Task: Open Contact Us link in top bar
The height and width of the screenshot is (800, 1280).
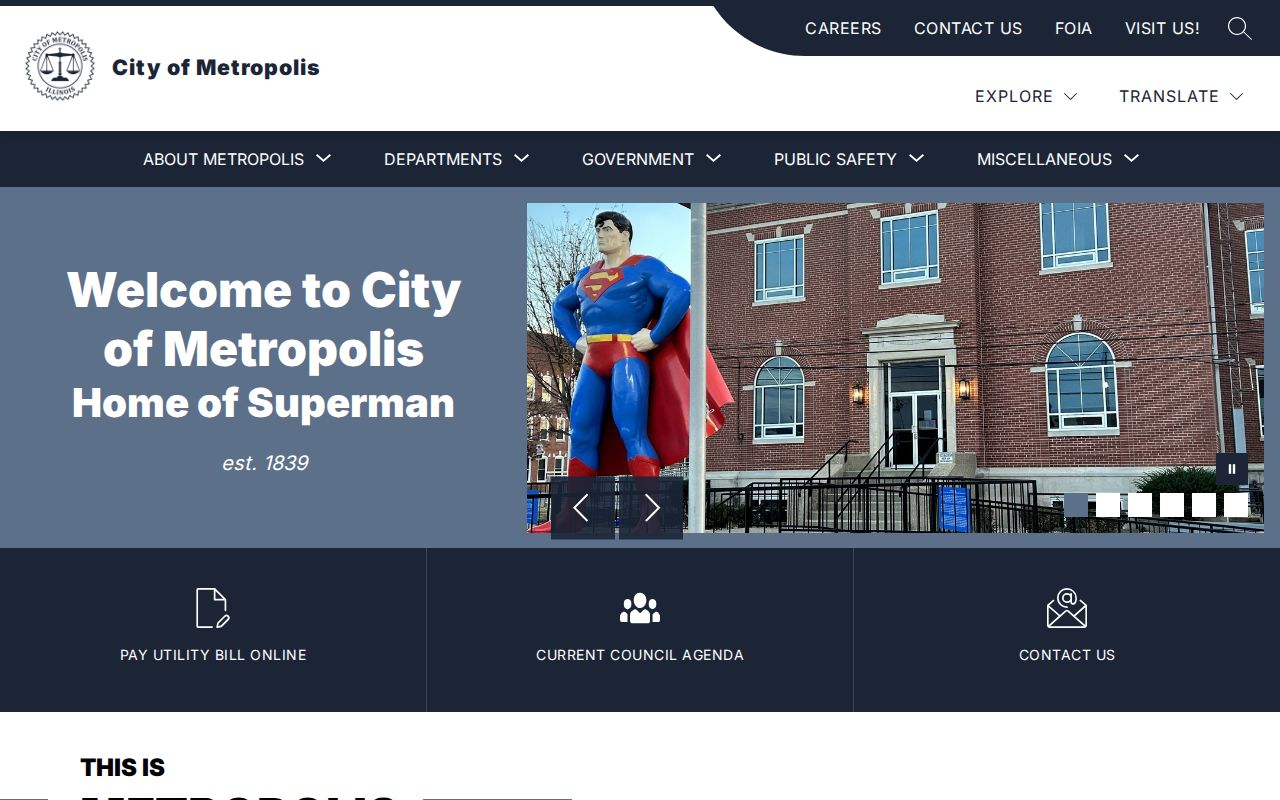Action: point(968,28)
